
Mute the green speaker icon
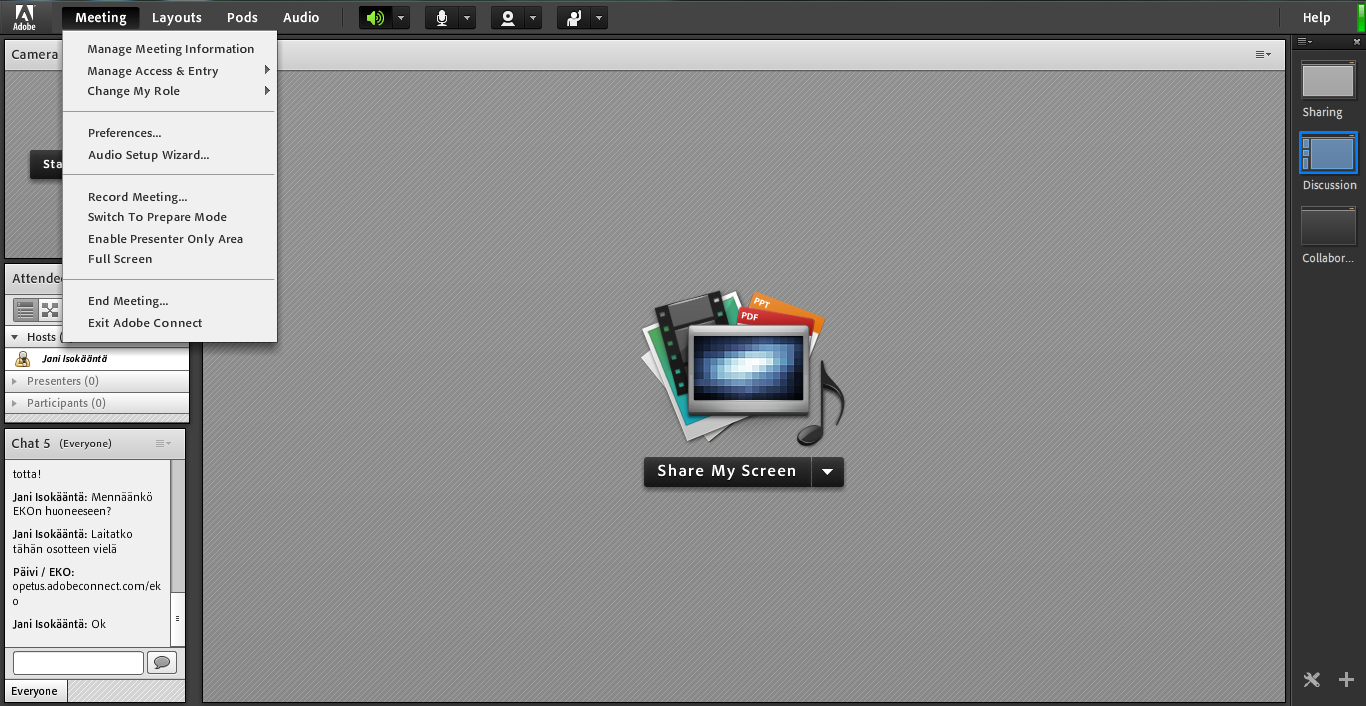click(375, 18)
